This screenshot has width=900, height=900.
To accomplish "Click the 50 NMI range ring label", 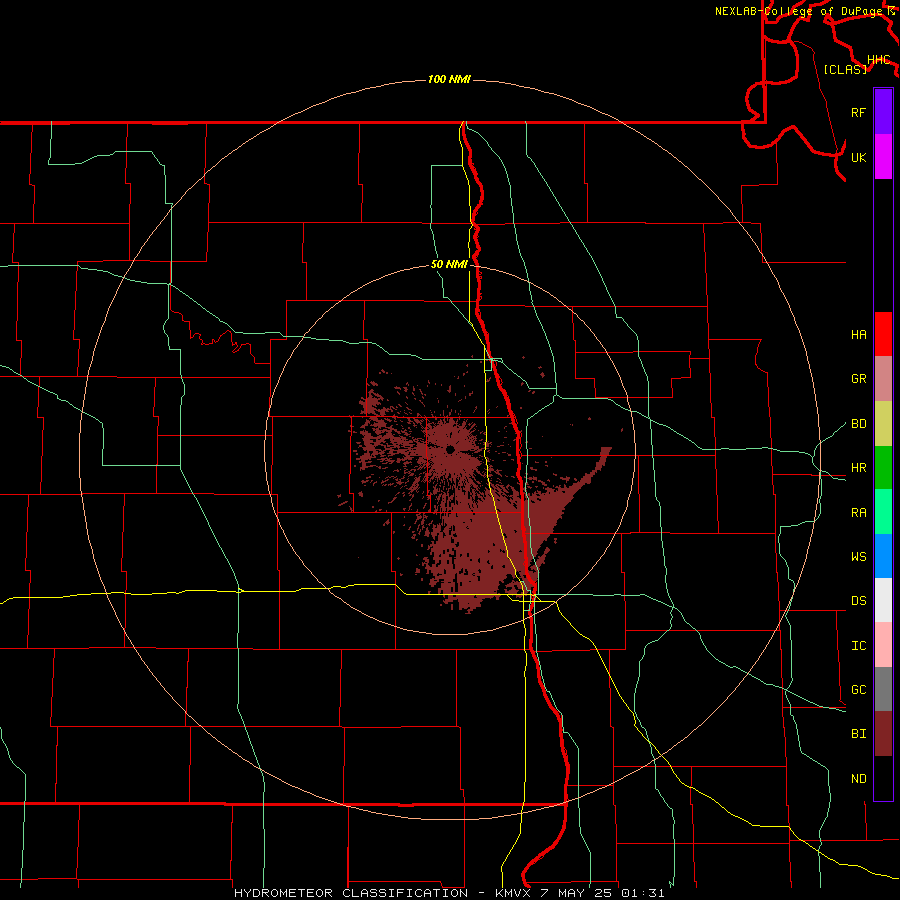I will [449, 264].
